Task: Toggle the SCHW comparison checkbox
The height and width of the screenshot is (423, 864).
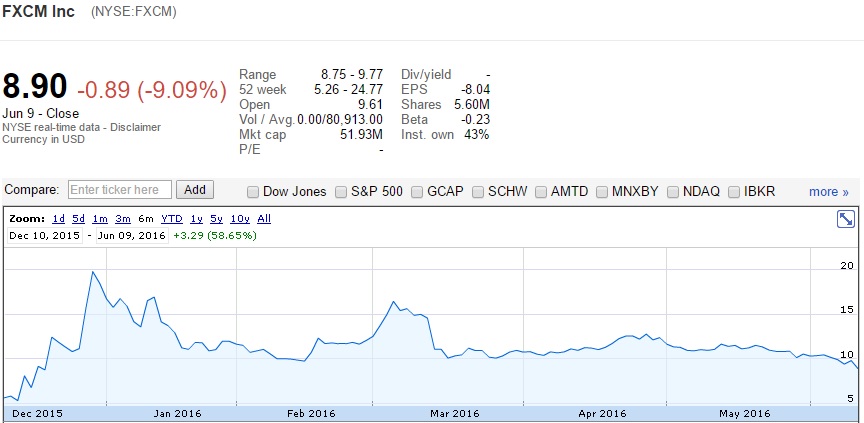Action: pos(478,192)
